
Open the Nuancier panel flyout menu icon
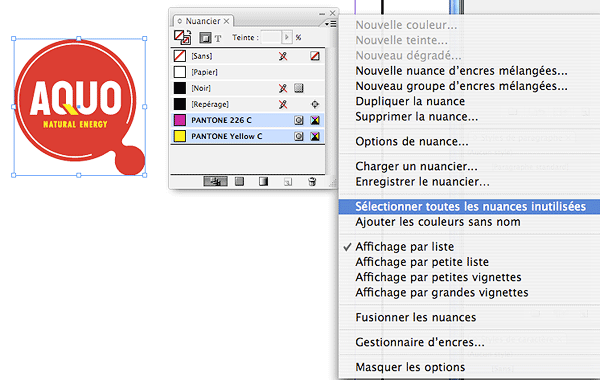point(331,24)
